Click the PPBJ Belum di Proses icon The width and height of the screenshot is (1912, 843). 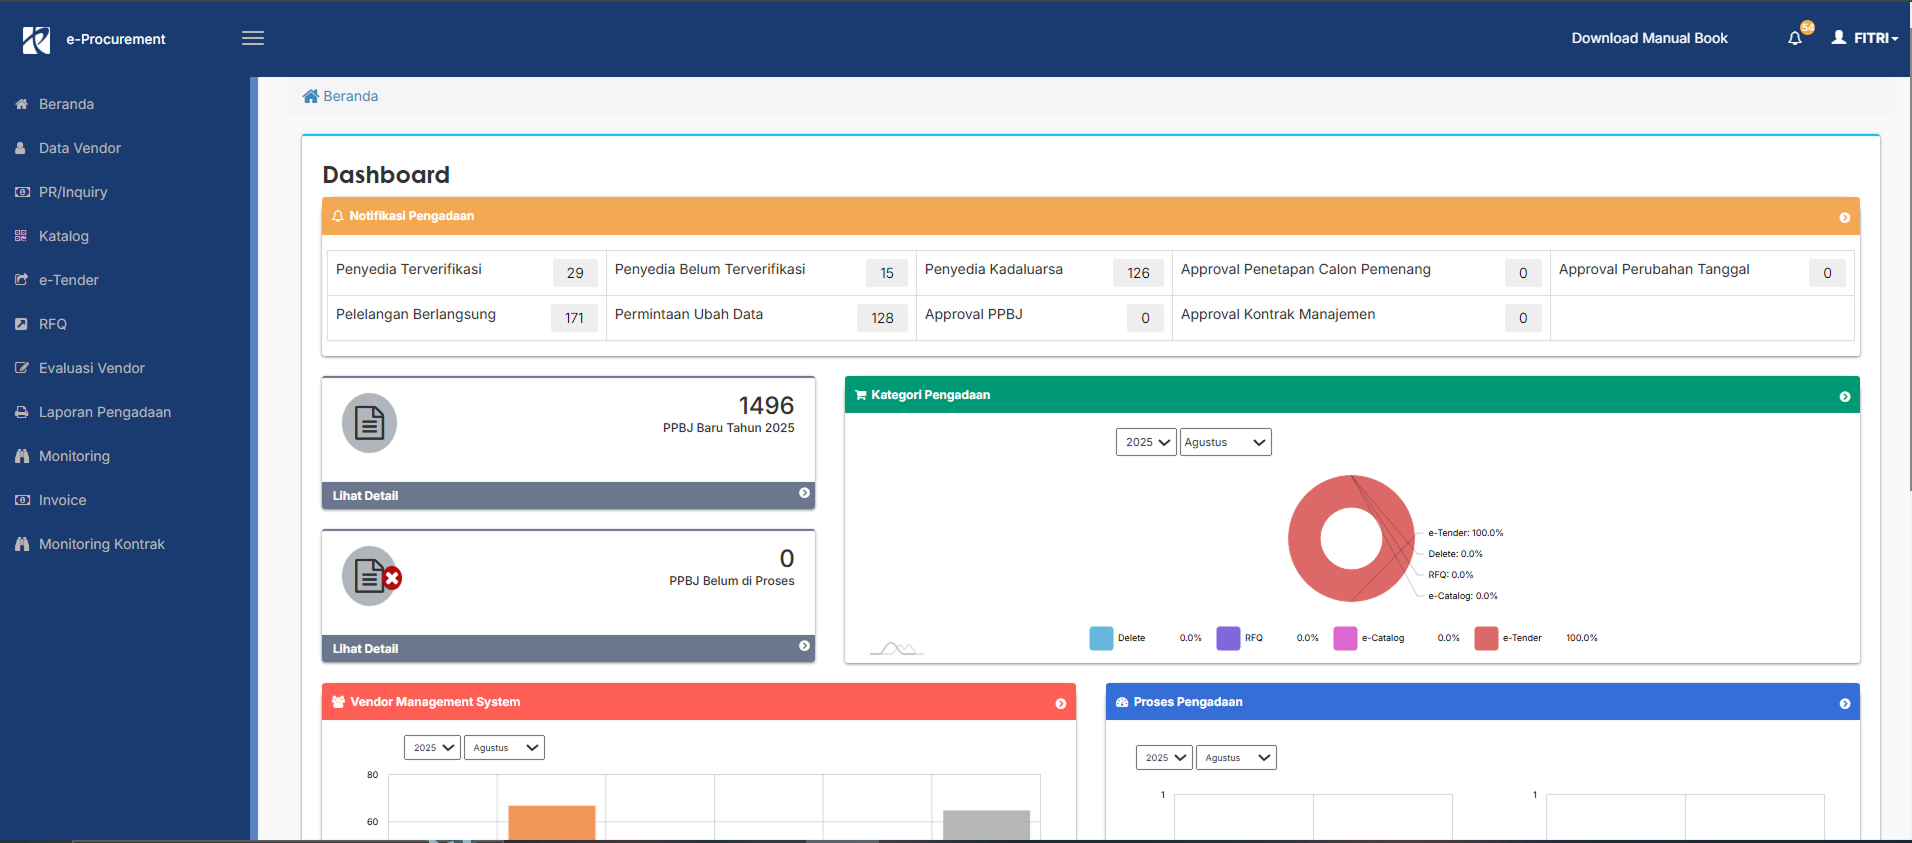[x=371, y=576]
